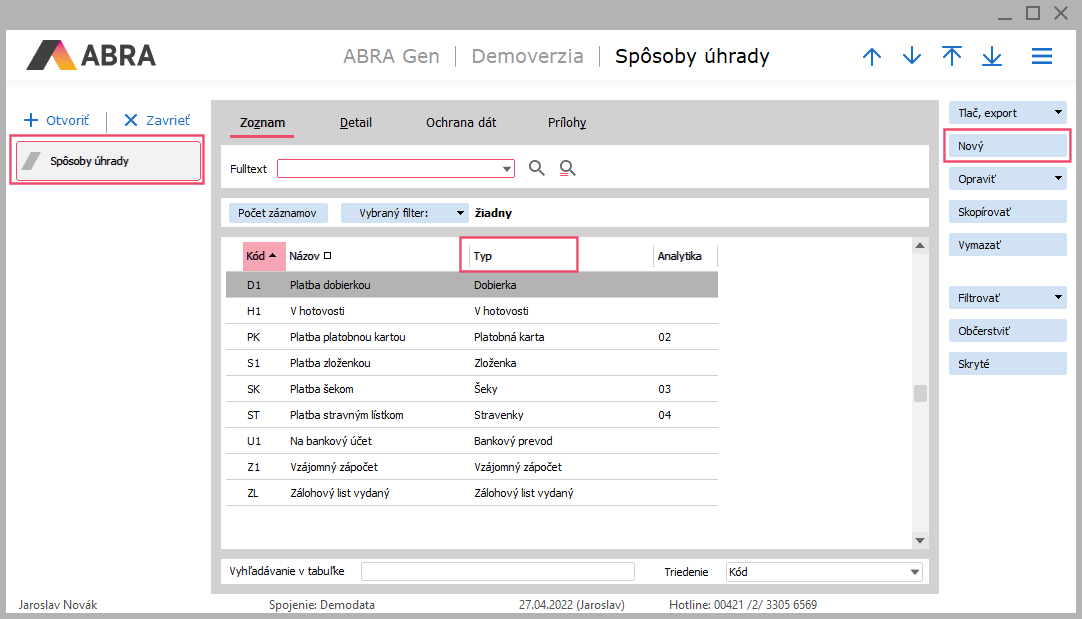Click the up arrow navigation icon
The width and height of the screenshot is (1082, 619).
pyautogui.click(x=872, y=57)
